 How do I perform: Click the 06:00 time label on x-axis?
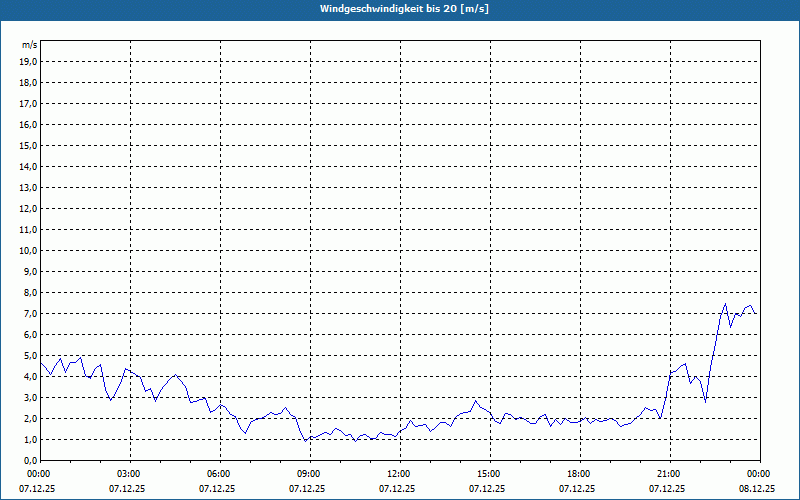coord(219,474)
